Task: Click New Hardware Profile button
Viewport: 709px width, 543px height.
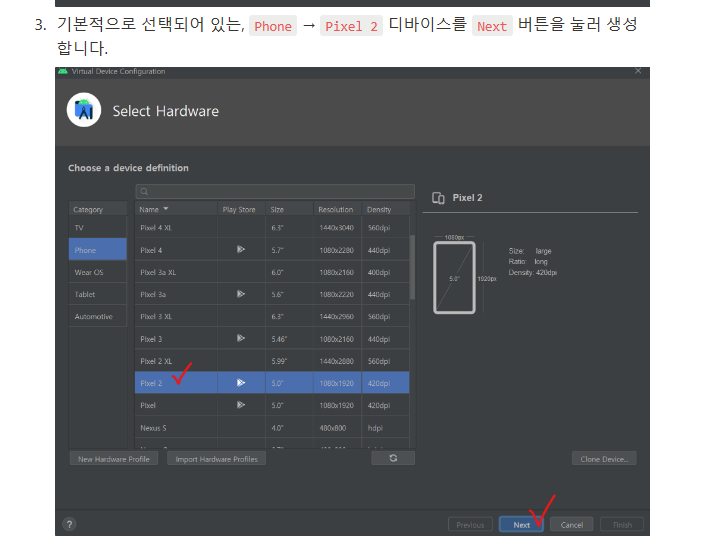Action: (113, 458)
